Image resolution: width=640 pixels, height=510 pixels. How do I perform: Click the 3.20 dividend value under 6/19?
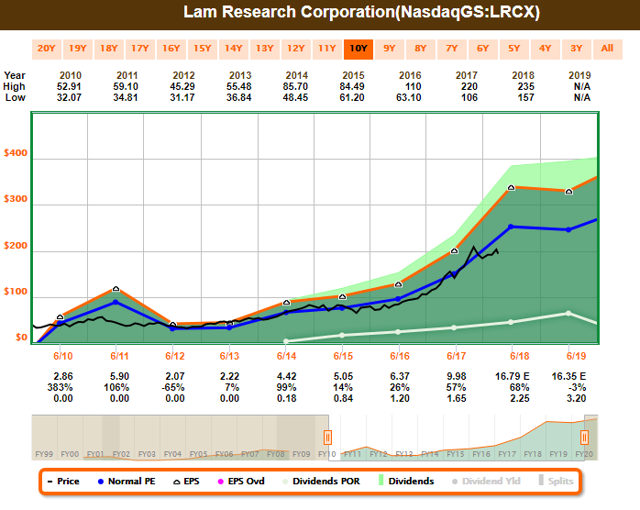point(576,398)
